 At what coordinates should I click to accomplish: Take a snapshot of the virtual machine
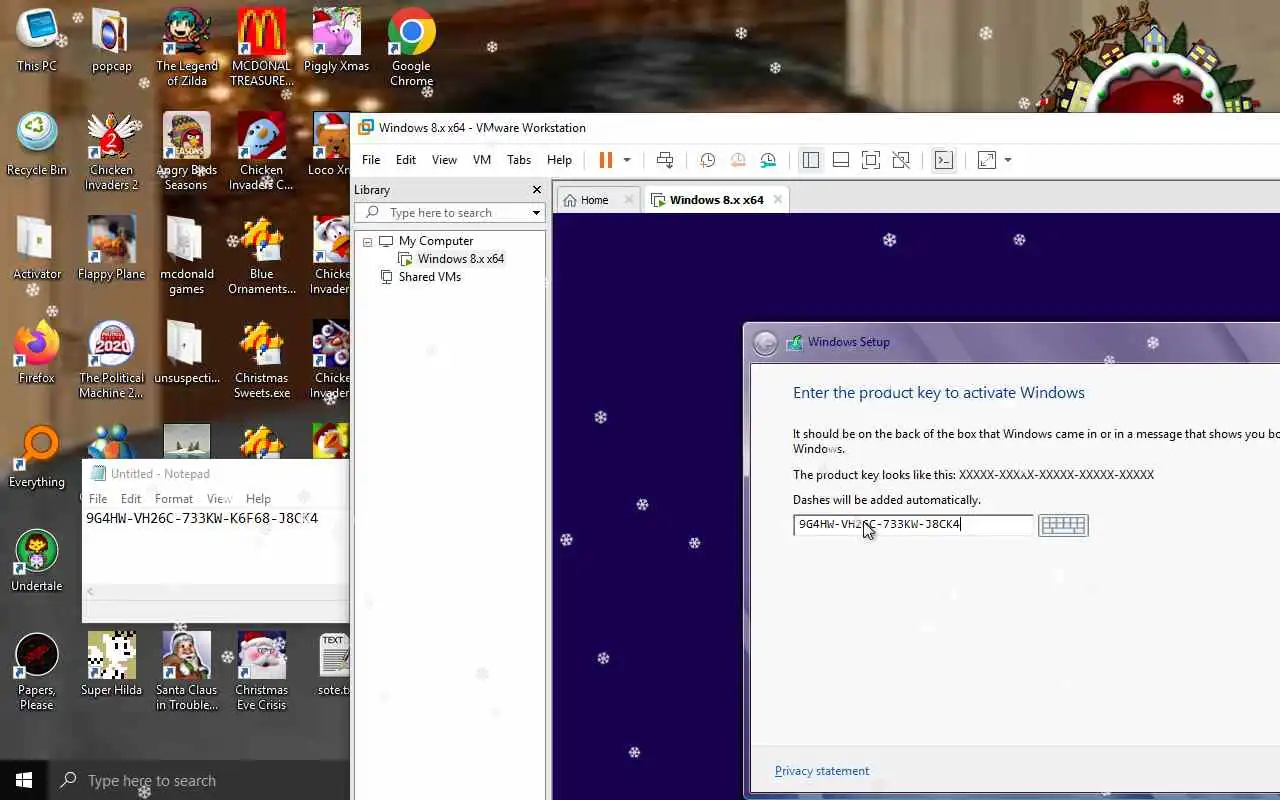click(x=708, y=160)
